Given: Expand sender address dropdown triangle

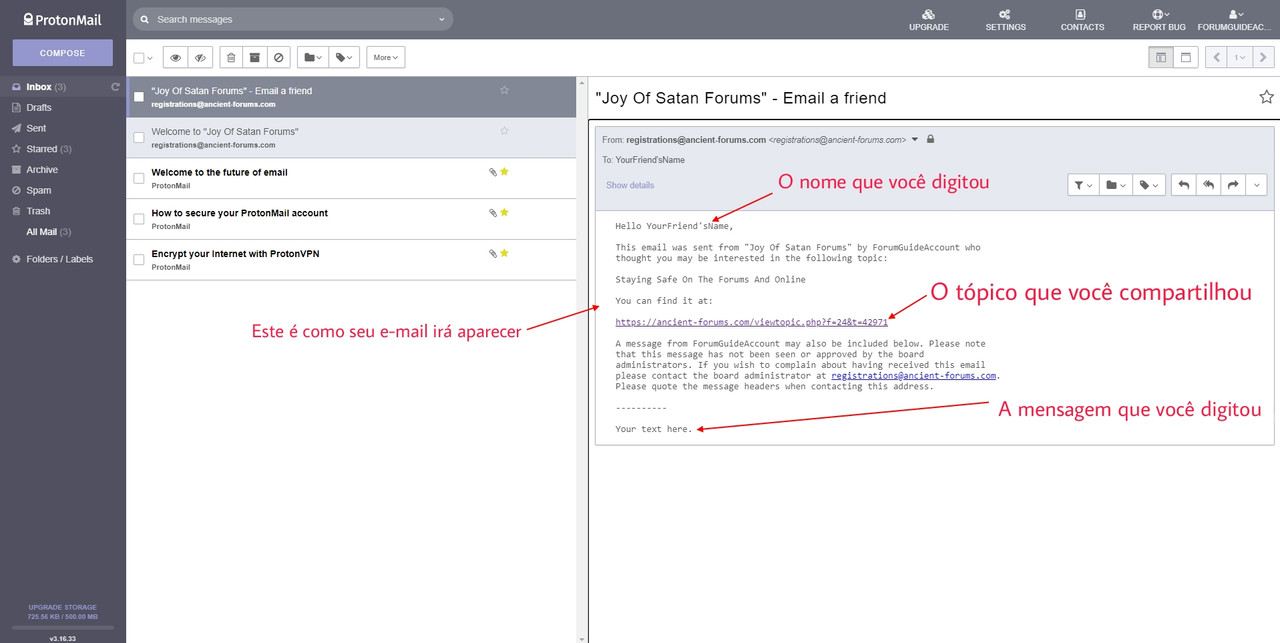Looking at the screenshot, I should tap(914, 140).
